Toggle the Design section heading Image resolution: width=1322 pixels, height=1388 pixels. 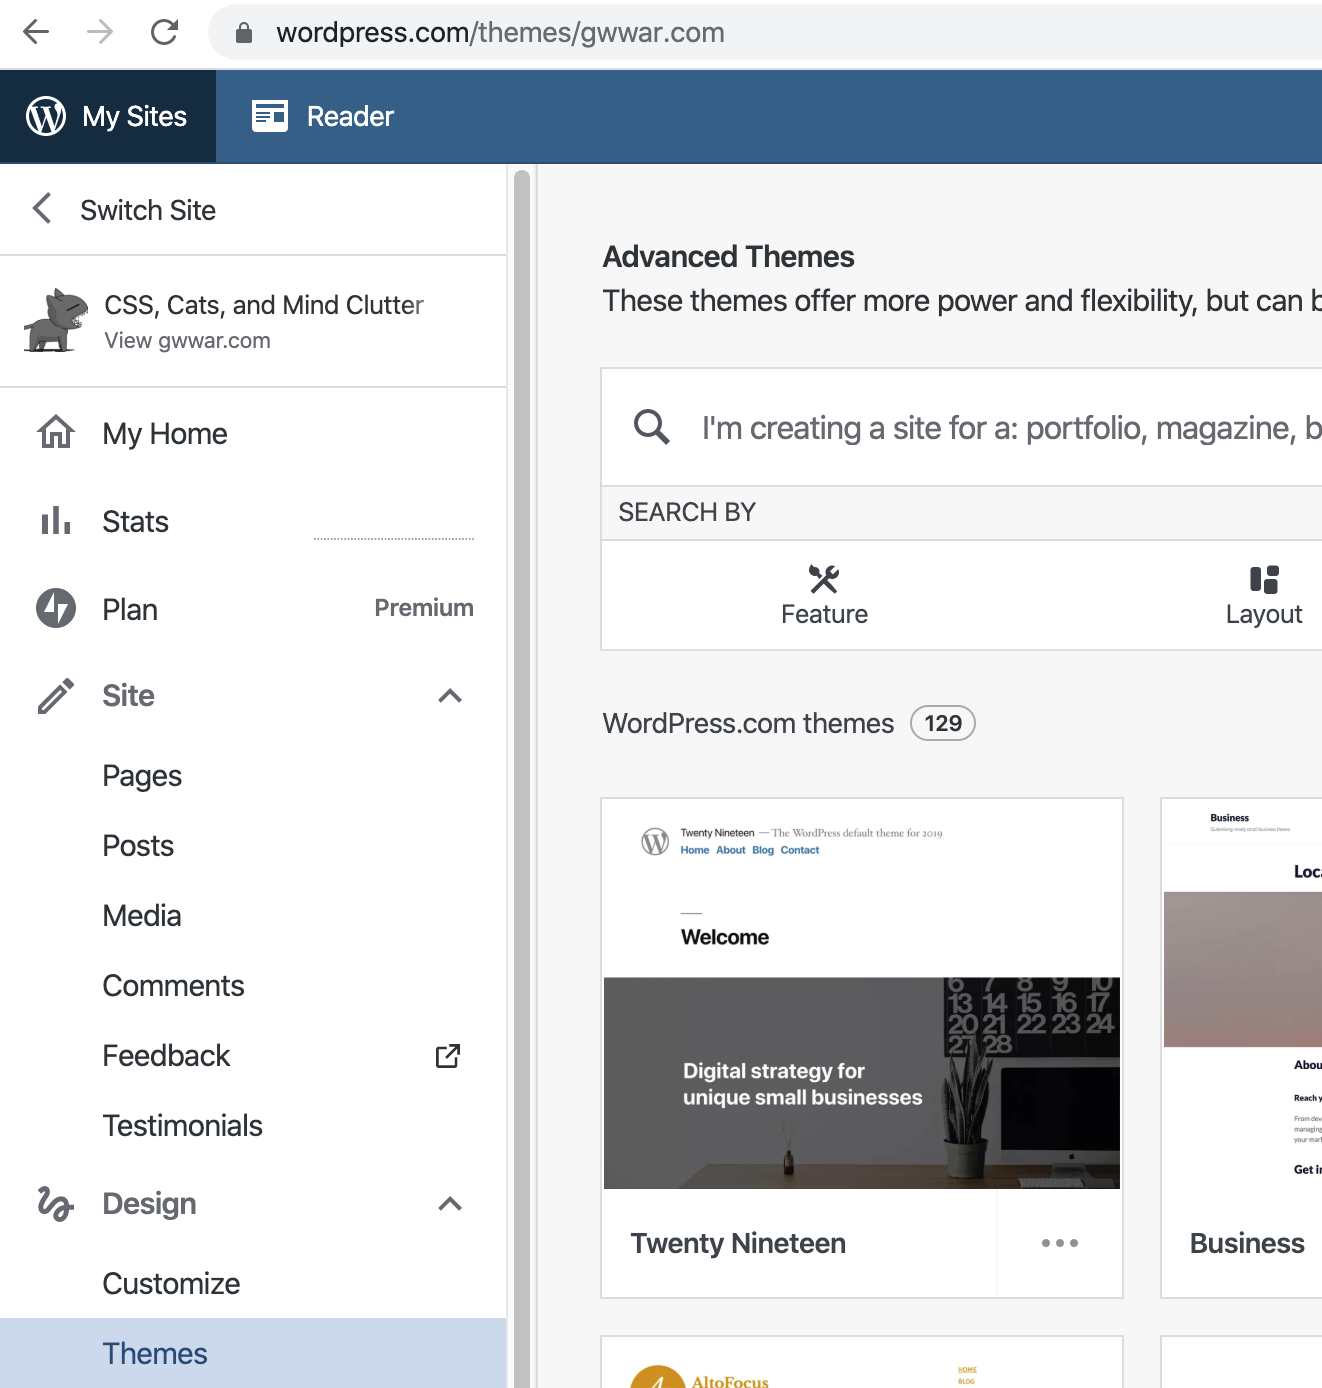pyautogui.click(x=149, y=1204)
